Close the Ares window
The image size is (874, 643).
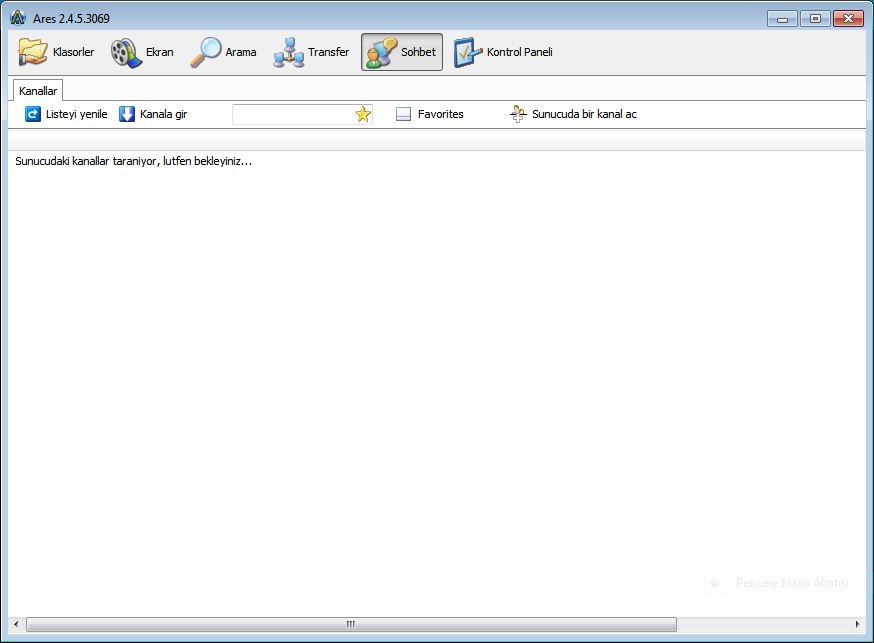click(x=848, y=18)
